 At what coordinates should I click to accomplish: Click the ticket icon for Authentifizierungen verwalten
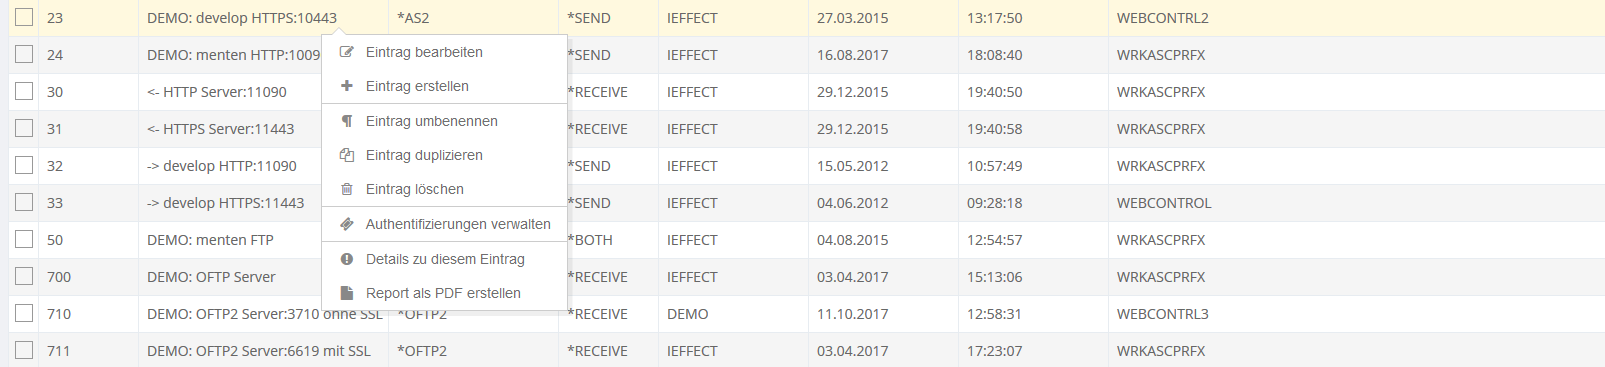tap(347, 224)
